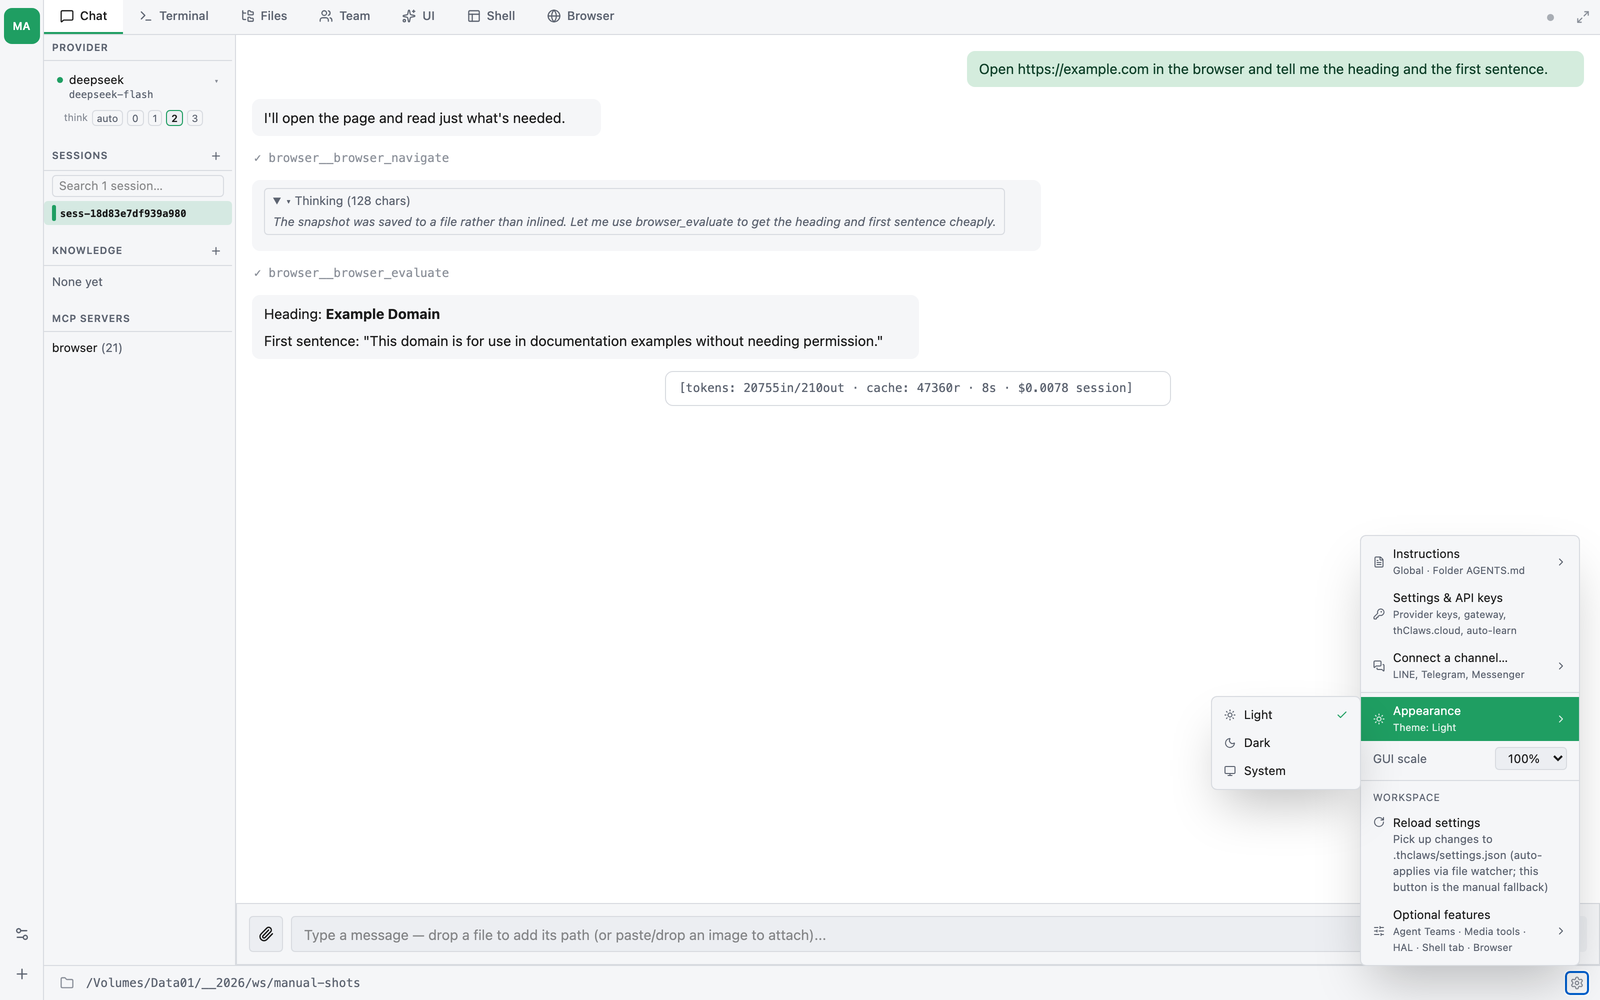Open Settings & API keys
The width and height of the screenshot is (1600, 1000).
point(1470,614)
